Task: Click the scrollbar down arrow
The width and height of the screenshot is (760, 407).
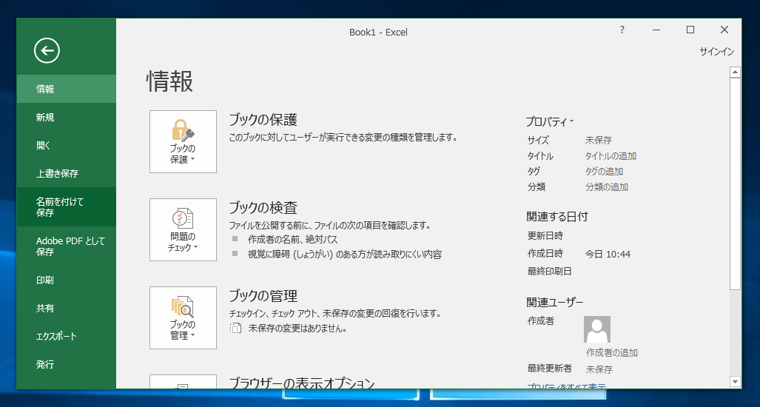Action: pos(735,381)
